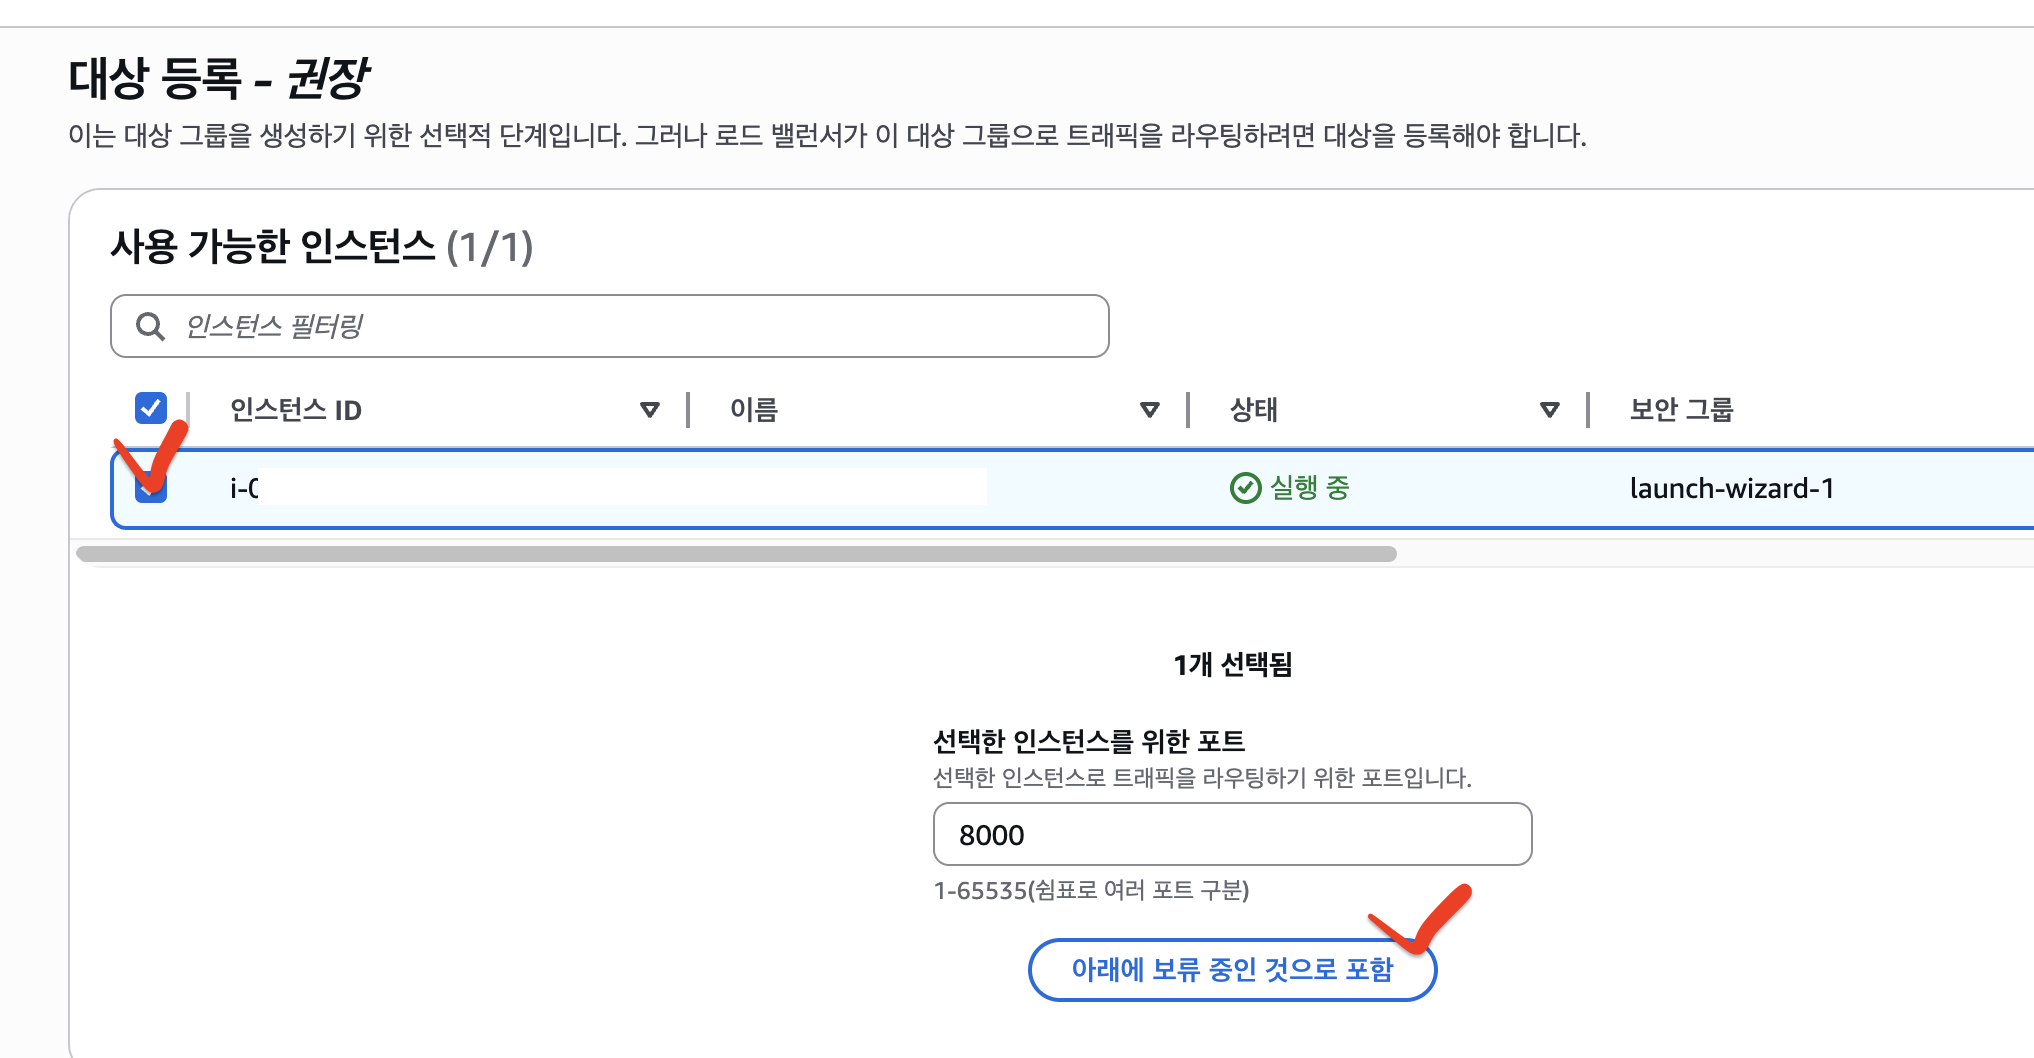Click the search magnifier icon in instance filter

pyautogui.click(x=150, y=326)
